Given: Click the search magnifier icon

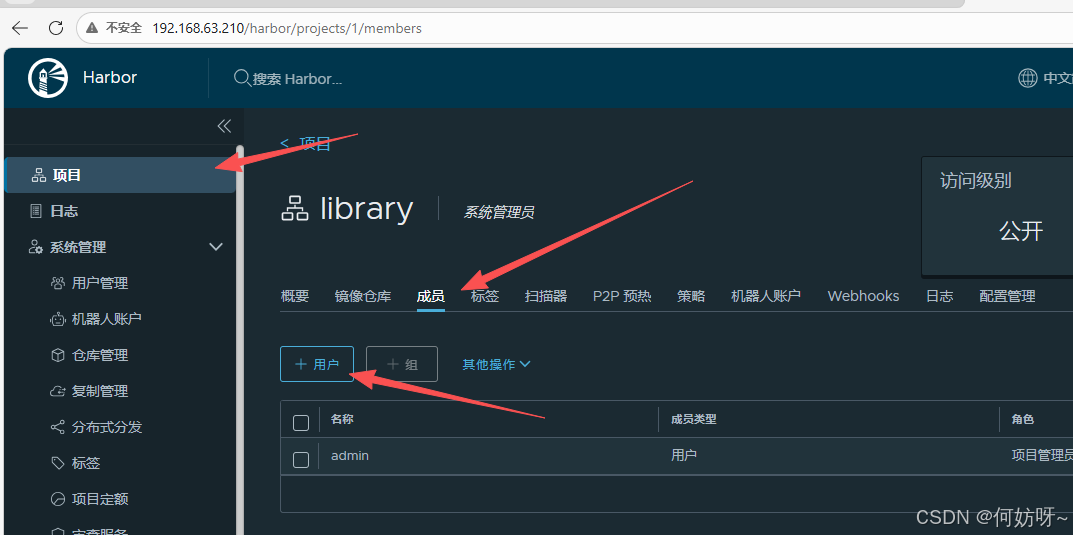Looking at the screenshot, I should 242,78.
